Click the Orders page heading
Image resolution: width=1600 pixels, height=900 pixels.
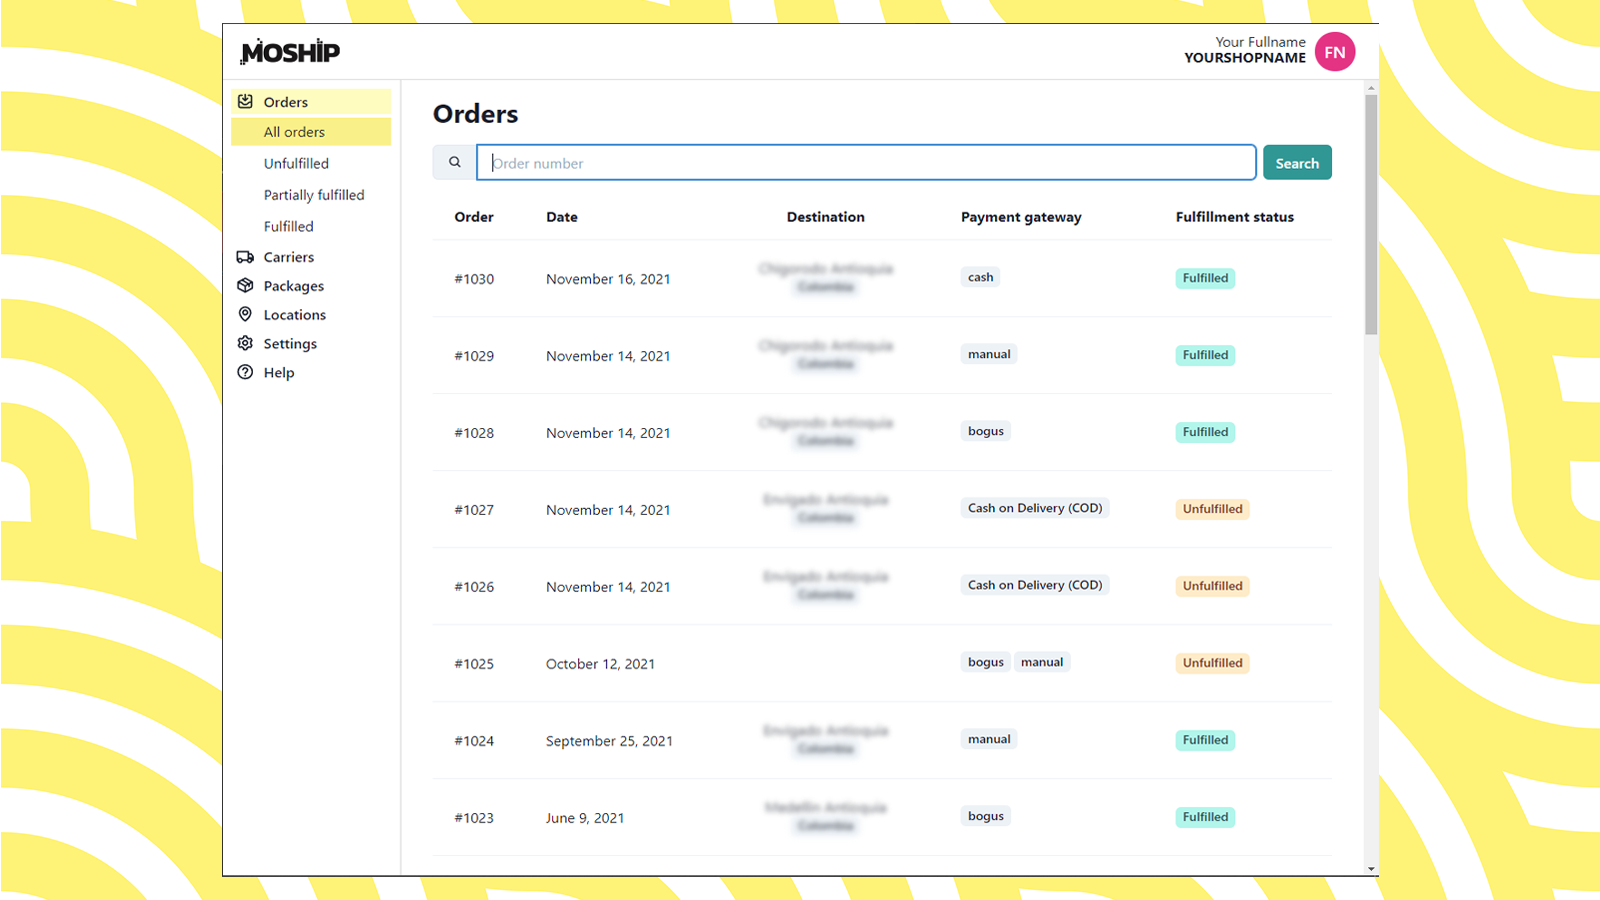[475, 114]
